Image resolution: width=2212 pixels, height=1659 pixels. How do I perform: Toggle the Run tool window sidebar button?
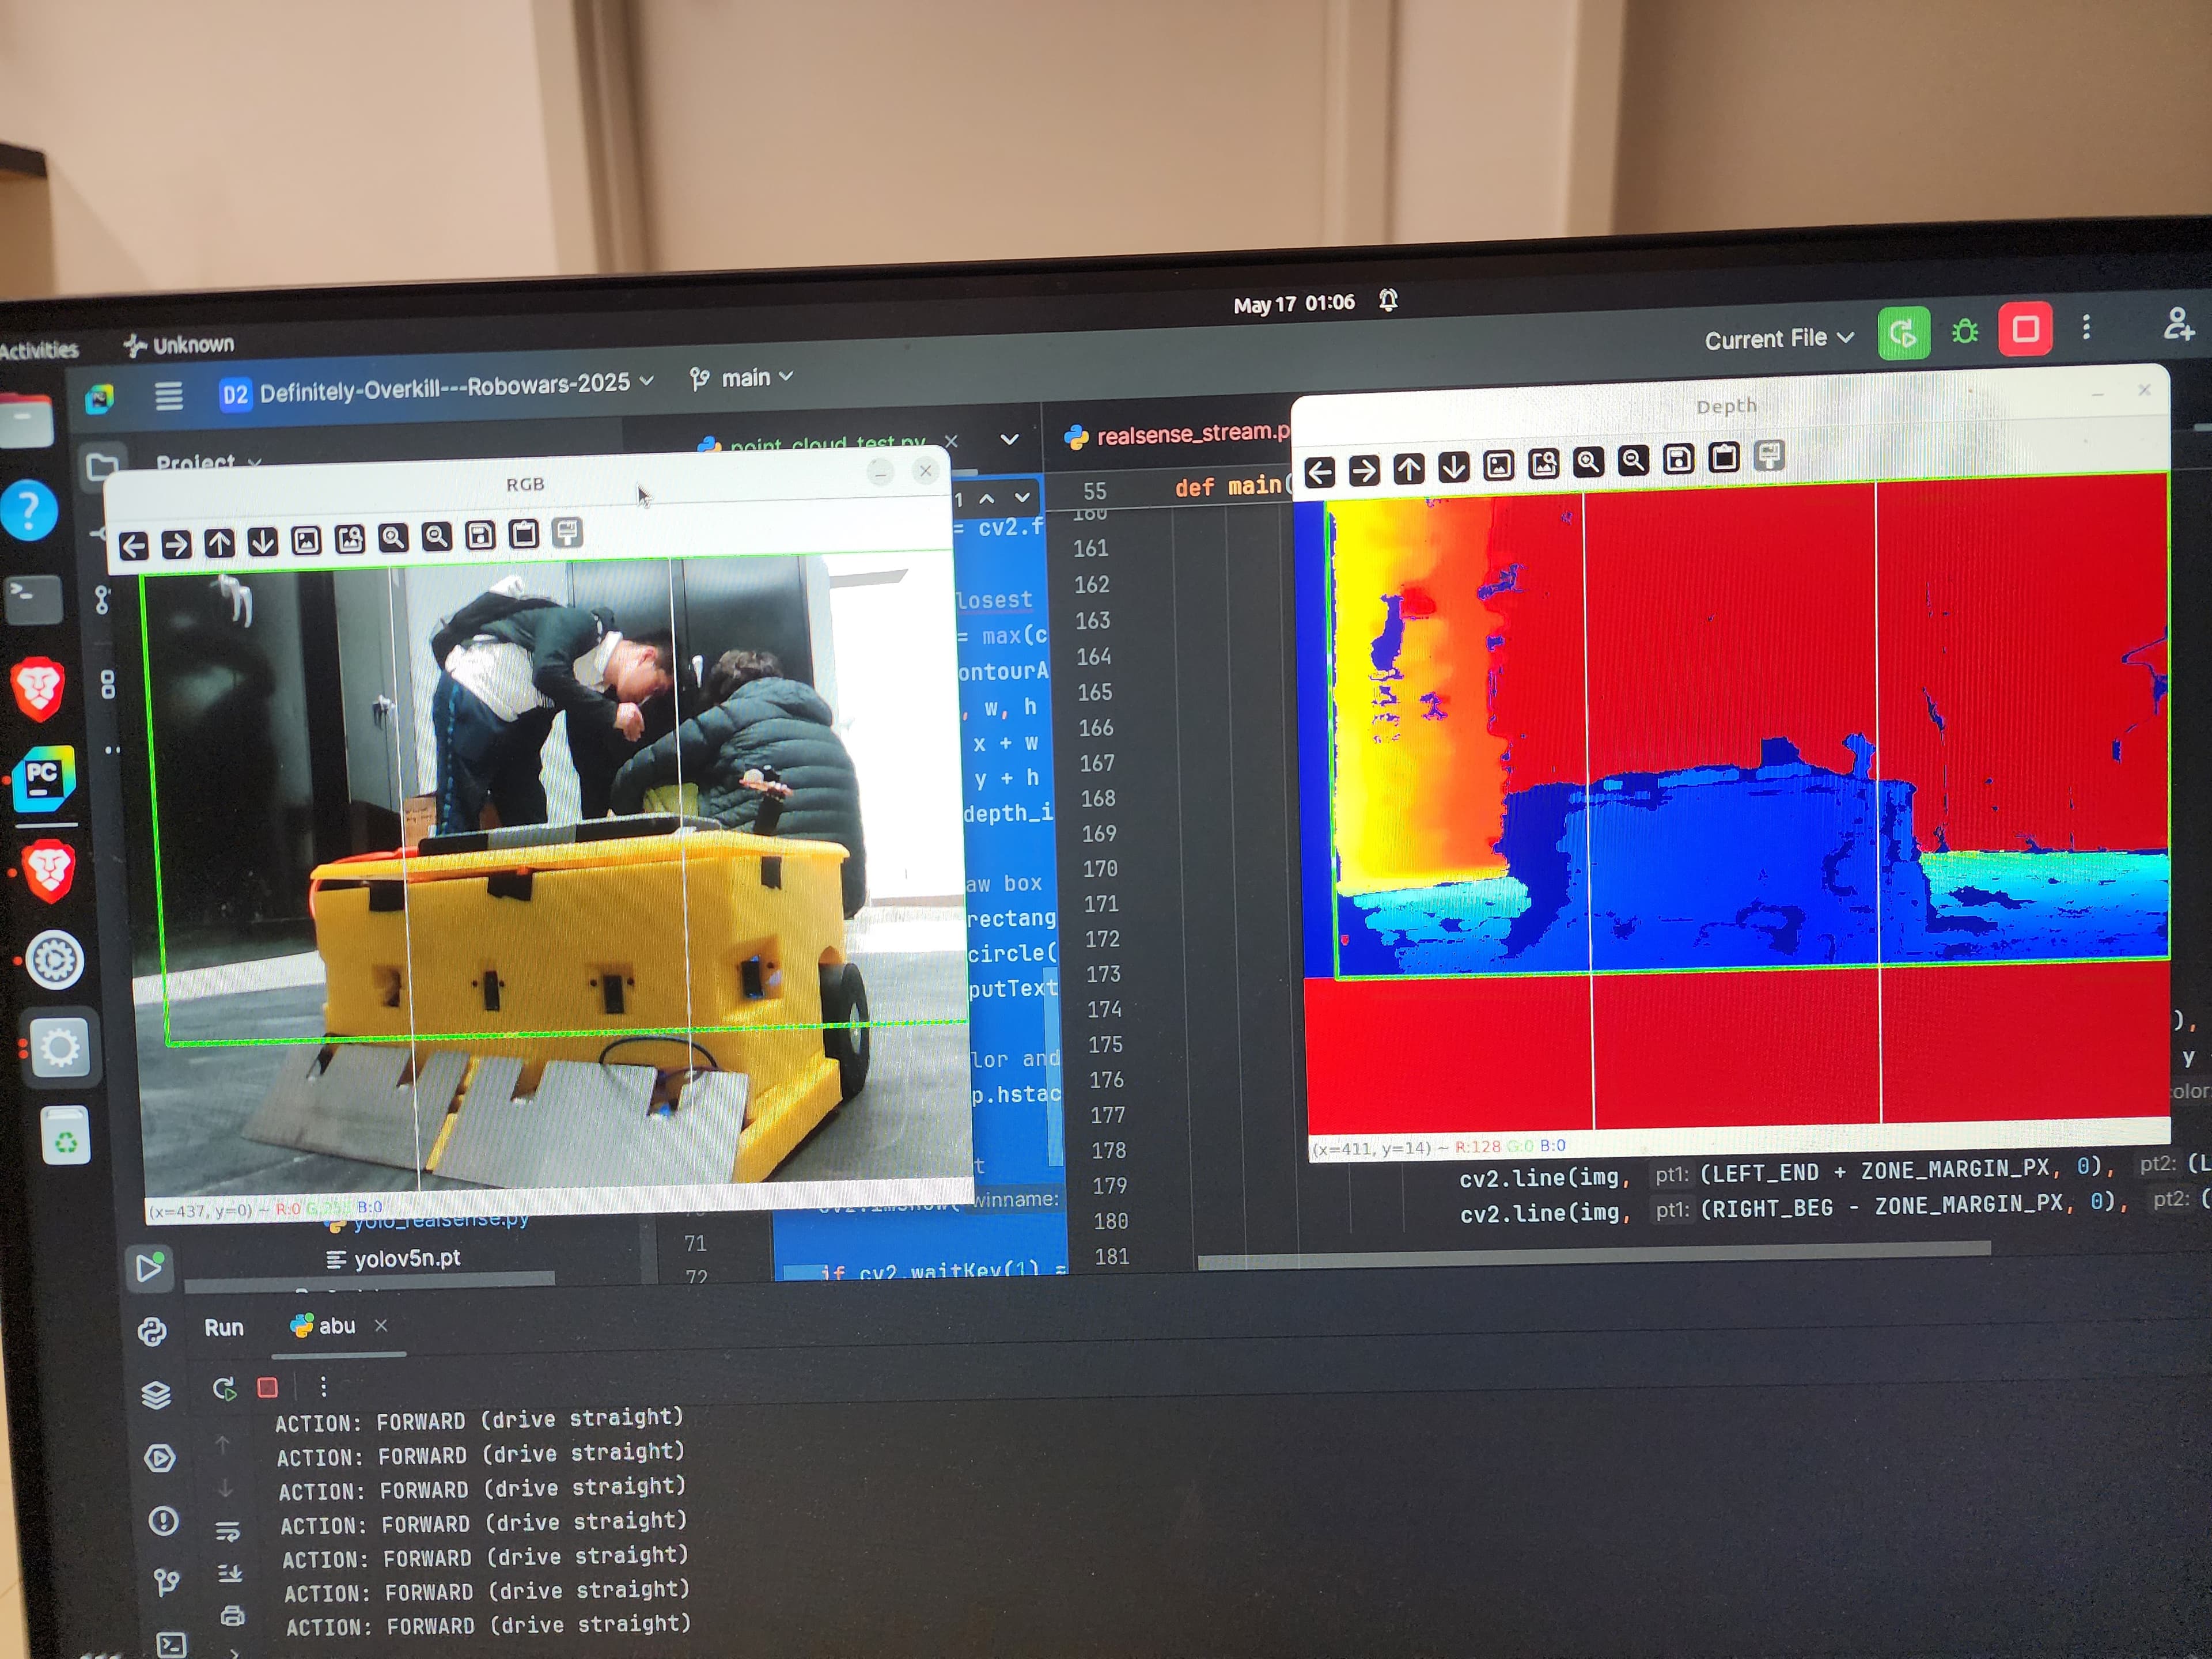click(150, 1267)
